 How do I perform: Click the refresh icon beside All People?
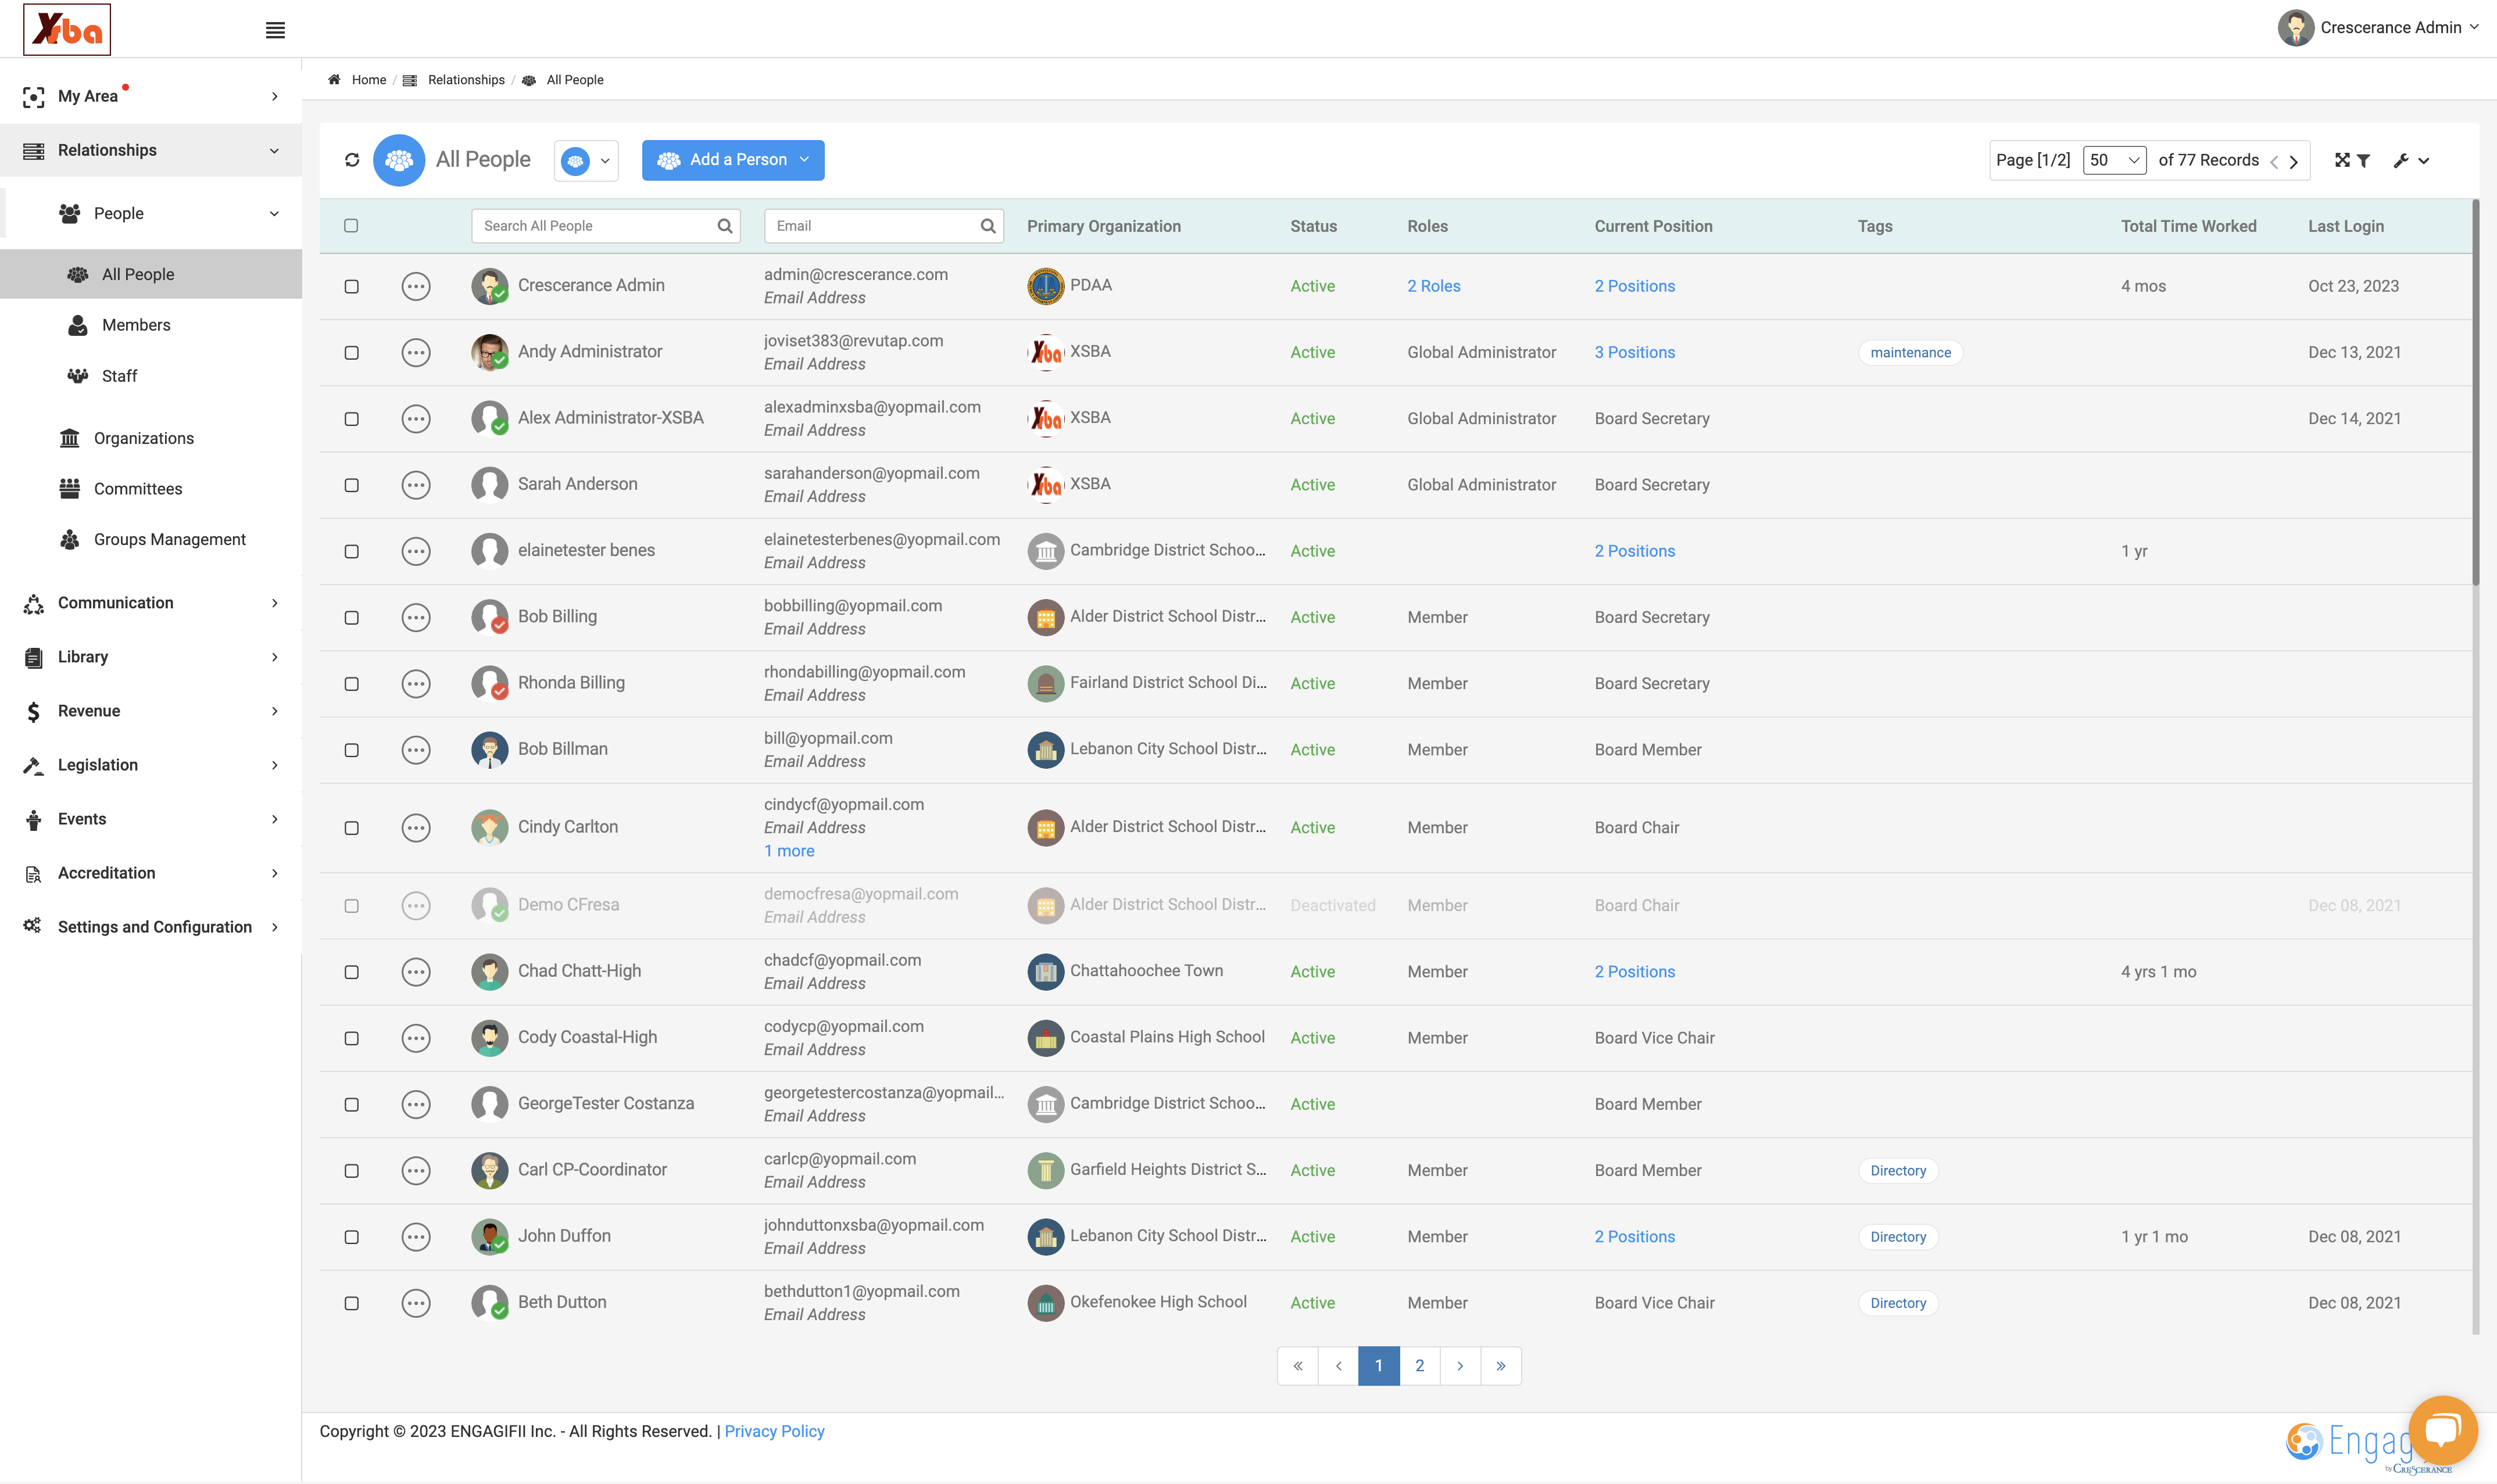click(x=352, y=160)
